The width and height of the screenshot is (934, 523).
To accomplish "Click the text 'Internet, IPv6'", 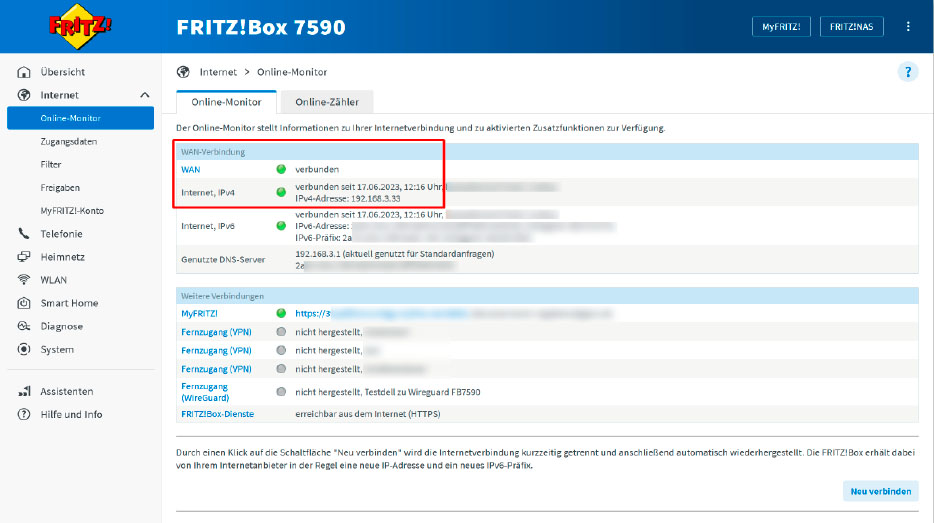I will 208,226.
